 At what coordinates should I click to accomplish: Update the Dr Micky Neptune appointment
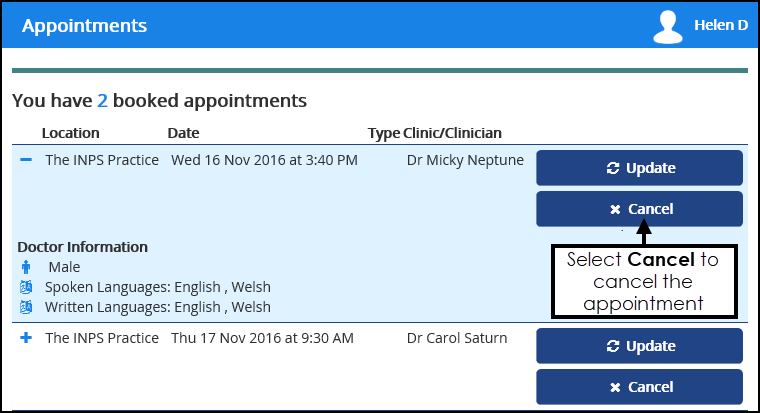tap(640, 168)
